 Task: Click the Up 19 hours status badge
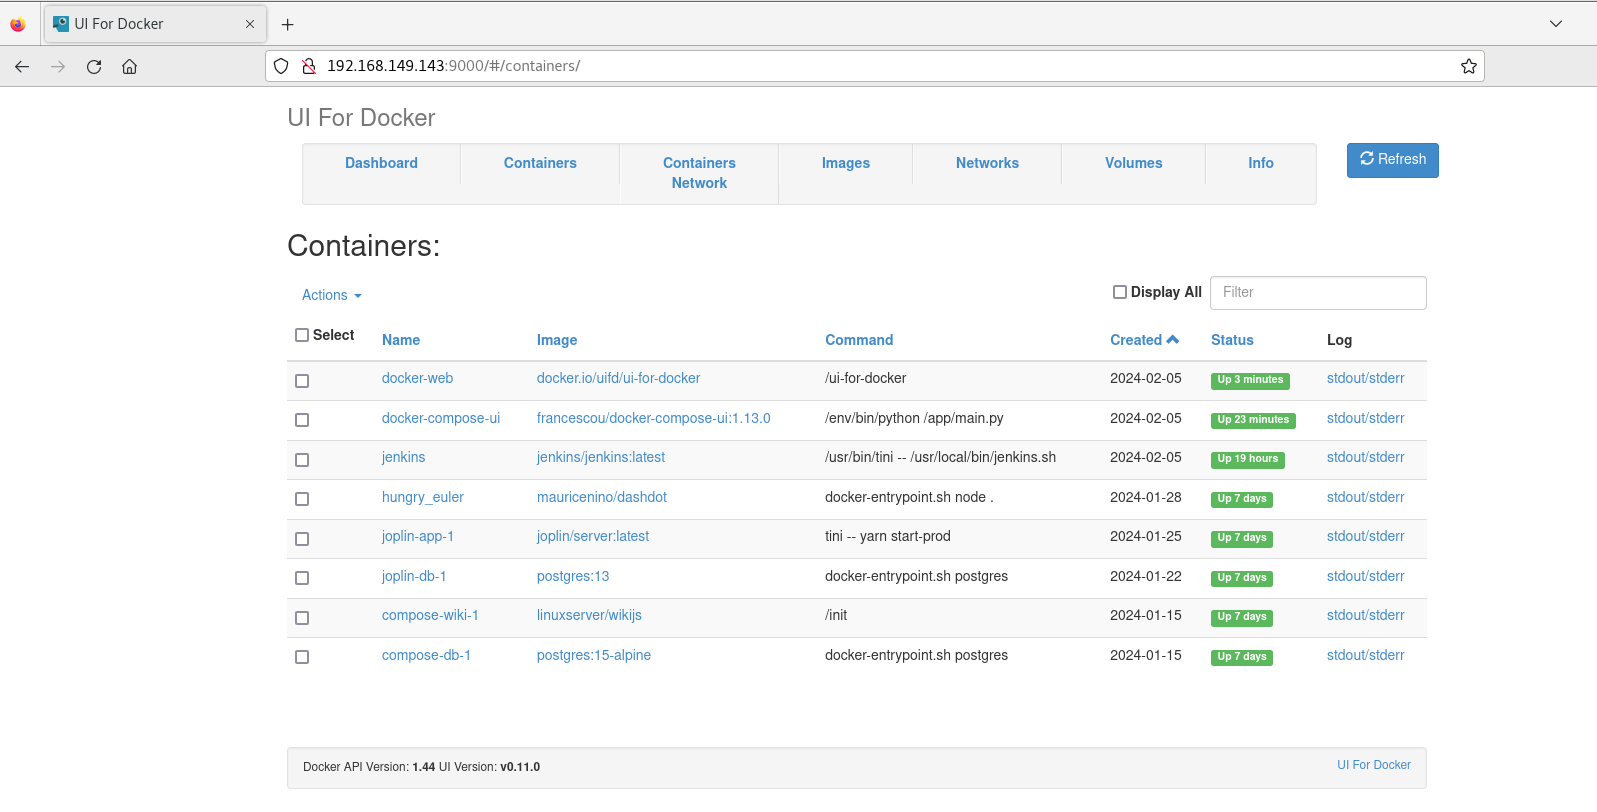tap(1247, 459)
